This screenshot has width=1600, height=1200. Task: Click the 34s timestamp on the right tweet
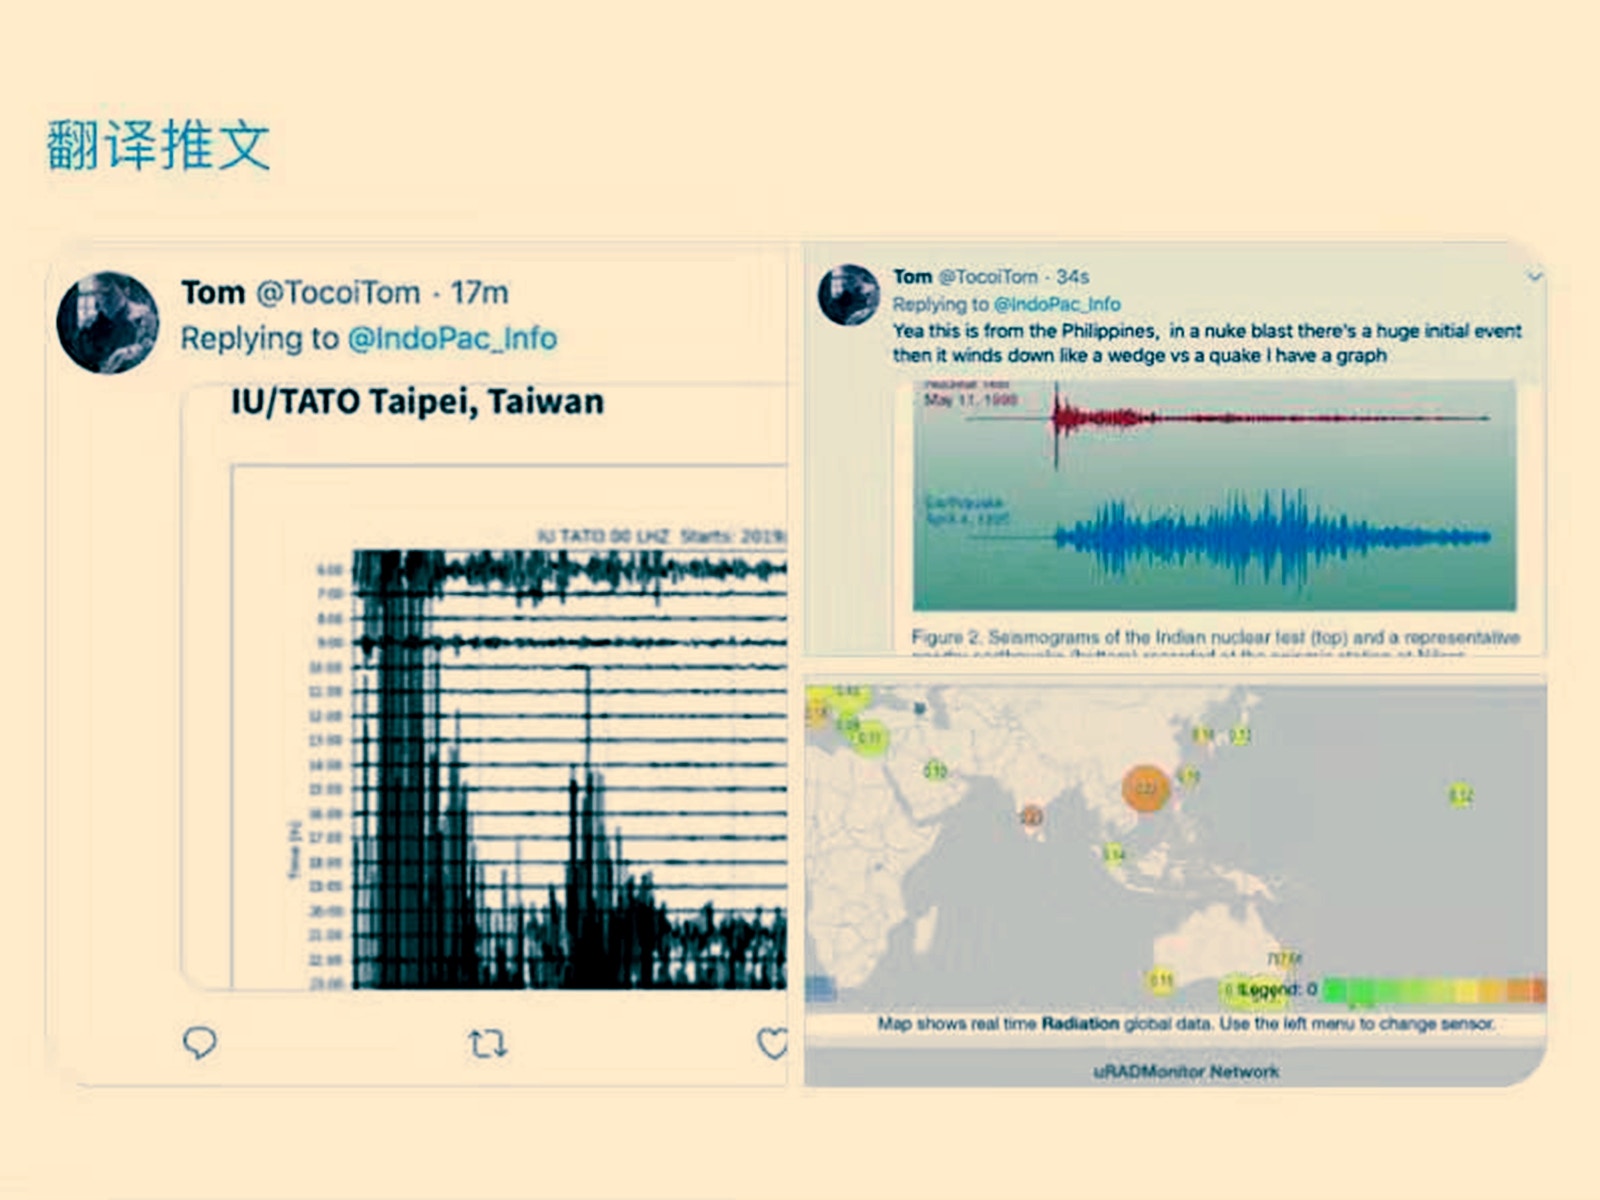pos(1072,277)
